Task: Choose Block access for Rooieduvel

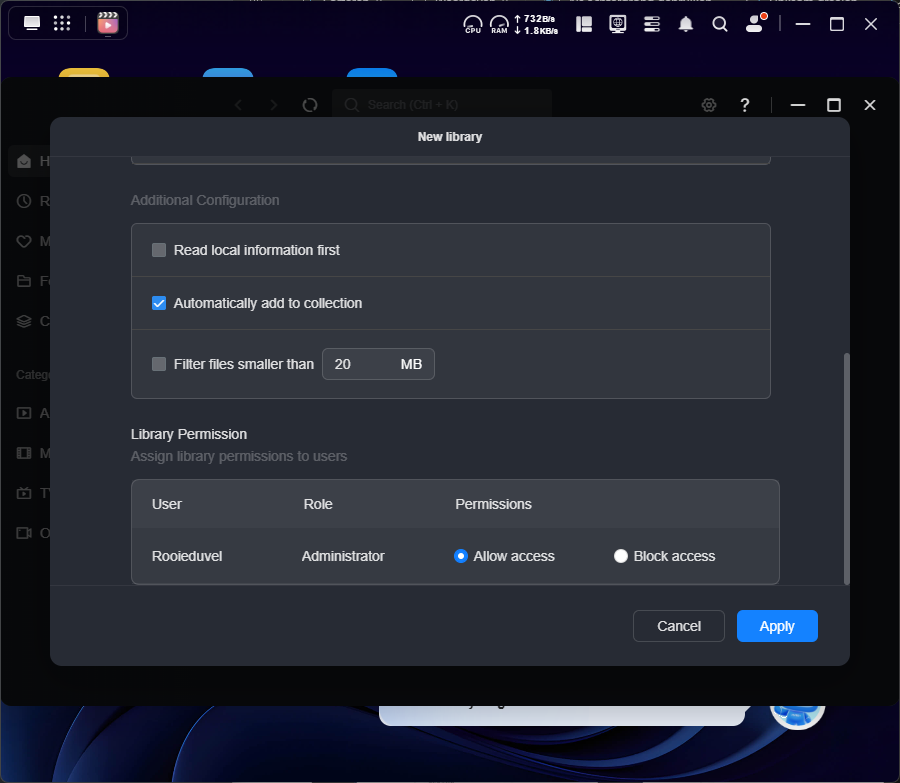Action: click(x=621, y=556)
